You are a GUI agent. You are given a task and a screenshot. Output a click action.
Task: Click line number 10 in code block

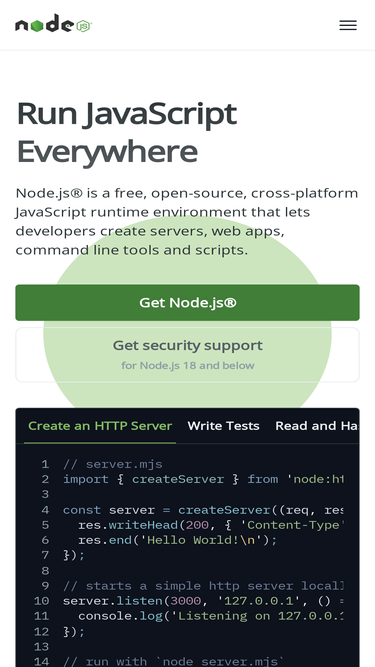click(42, 601)
